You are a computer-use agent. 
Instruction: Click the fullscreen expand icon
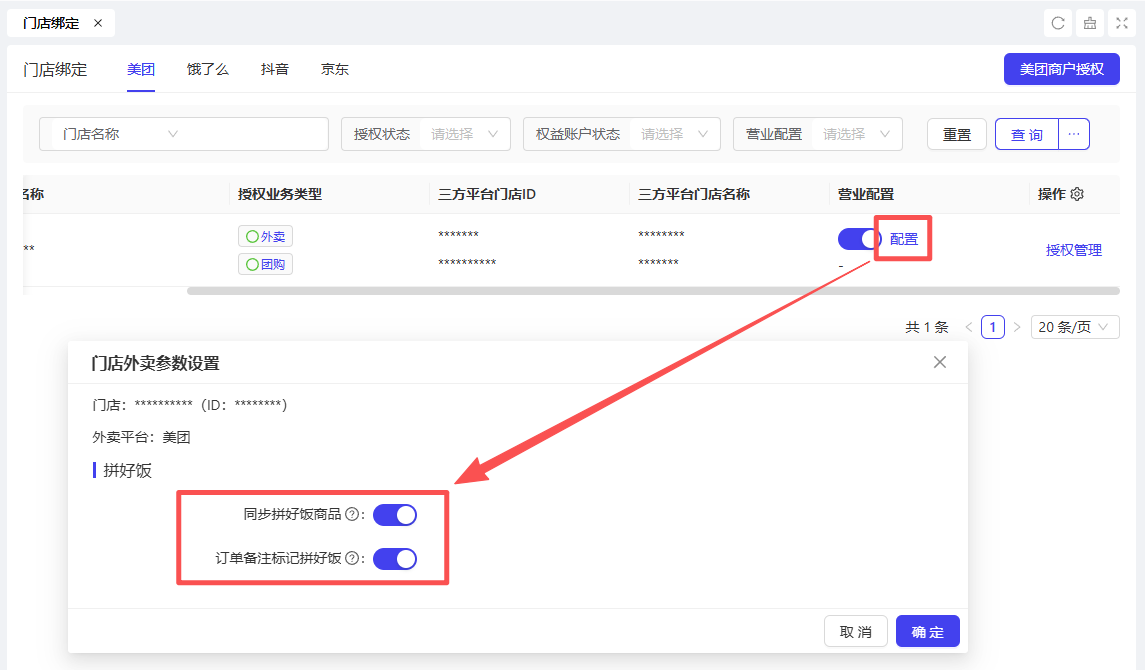[x=1122, y=23]
